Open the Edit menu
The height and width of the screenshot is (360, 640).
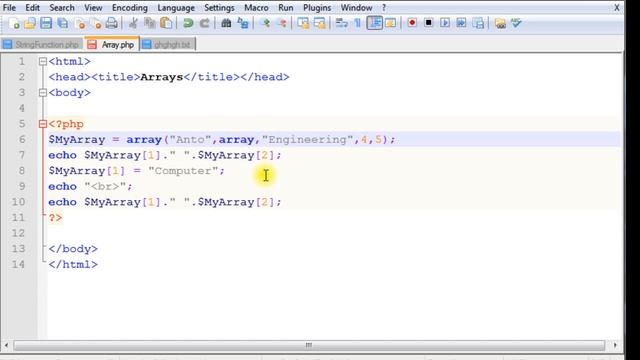click(x=32, y=8)
